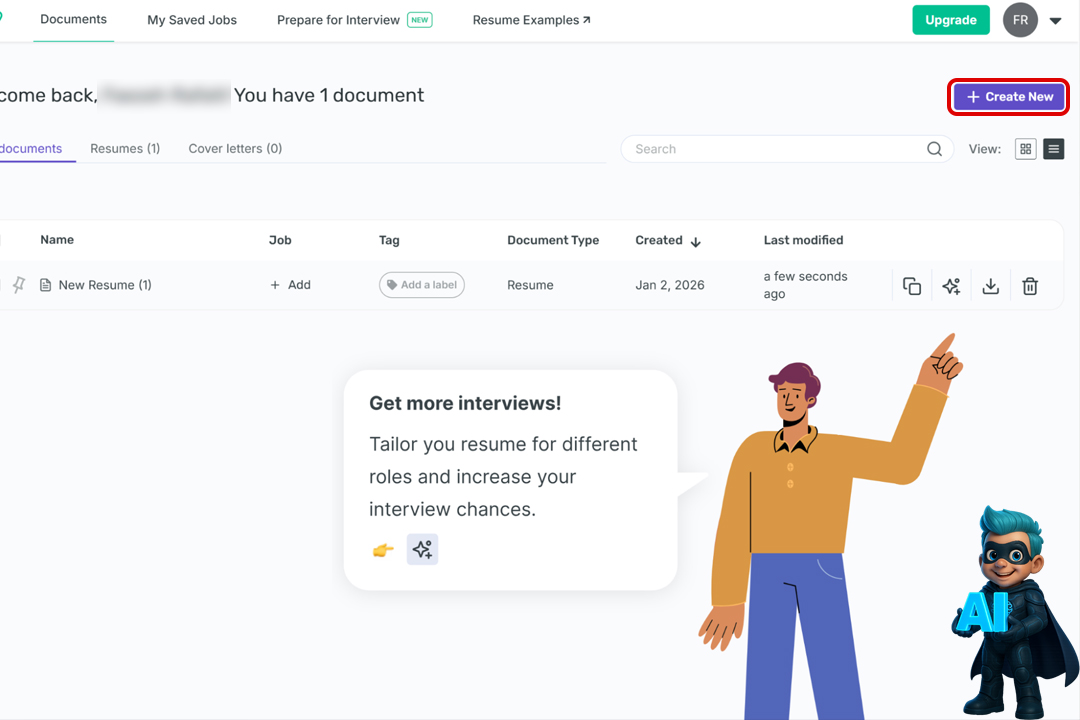Click Add a label tag
The height and width of the screenshot is (720, 1080).
pos(421,285)
